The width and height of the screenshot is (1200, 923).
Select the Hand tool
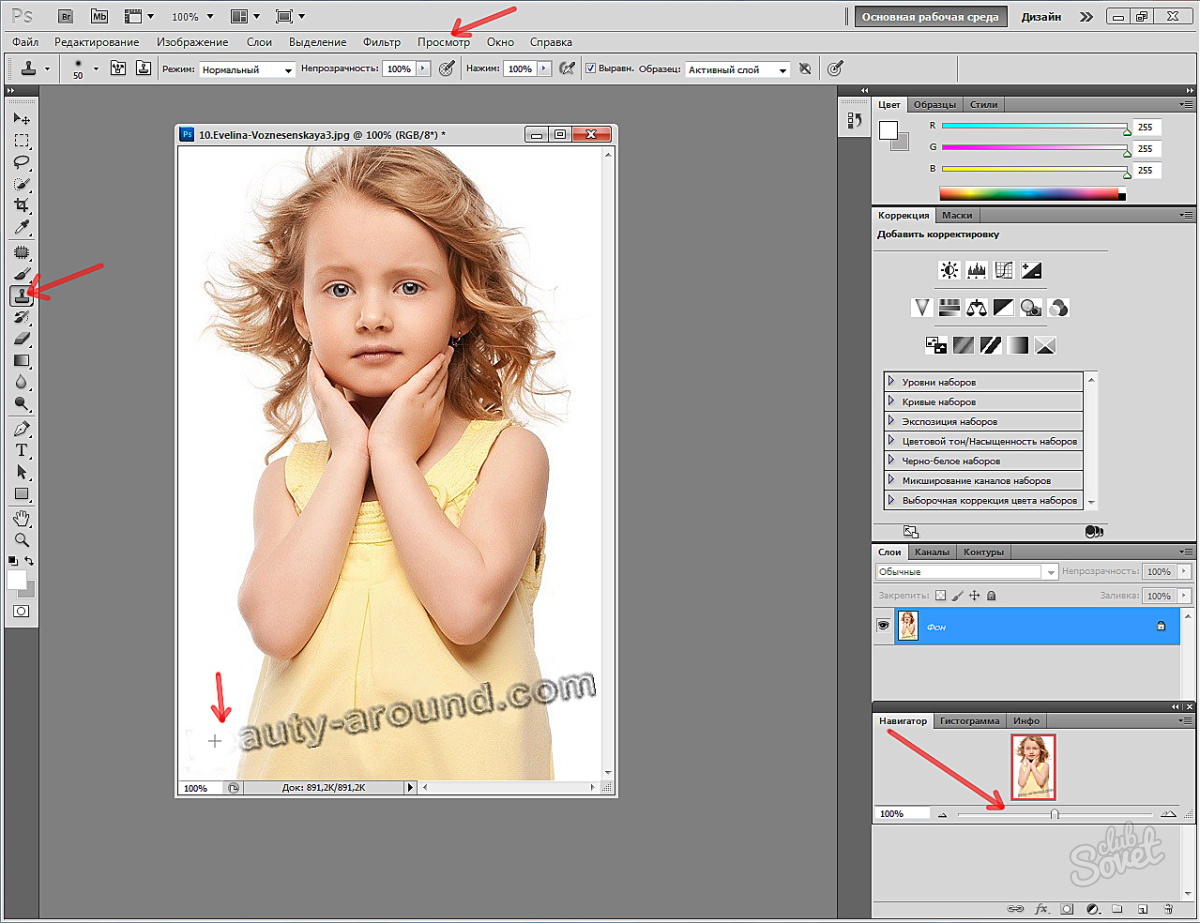21,518
